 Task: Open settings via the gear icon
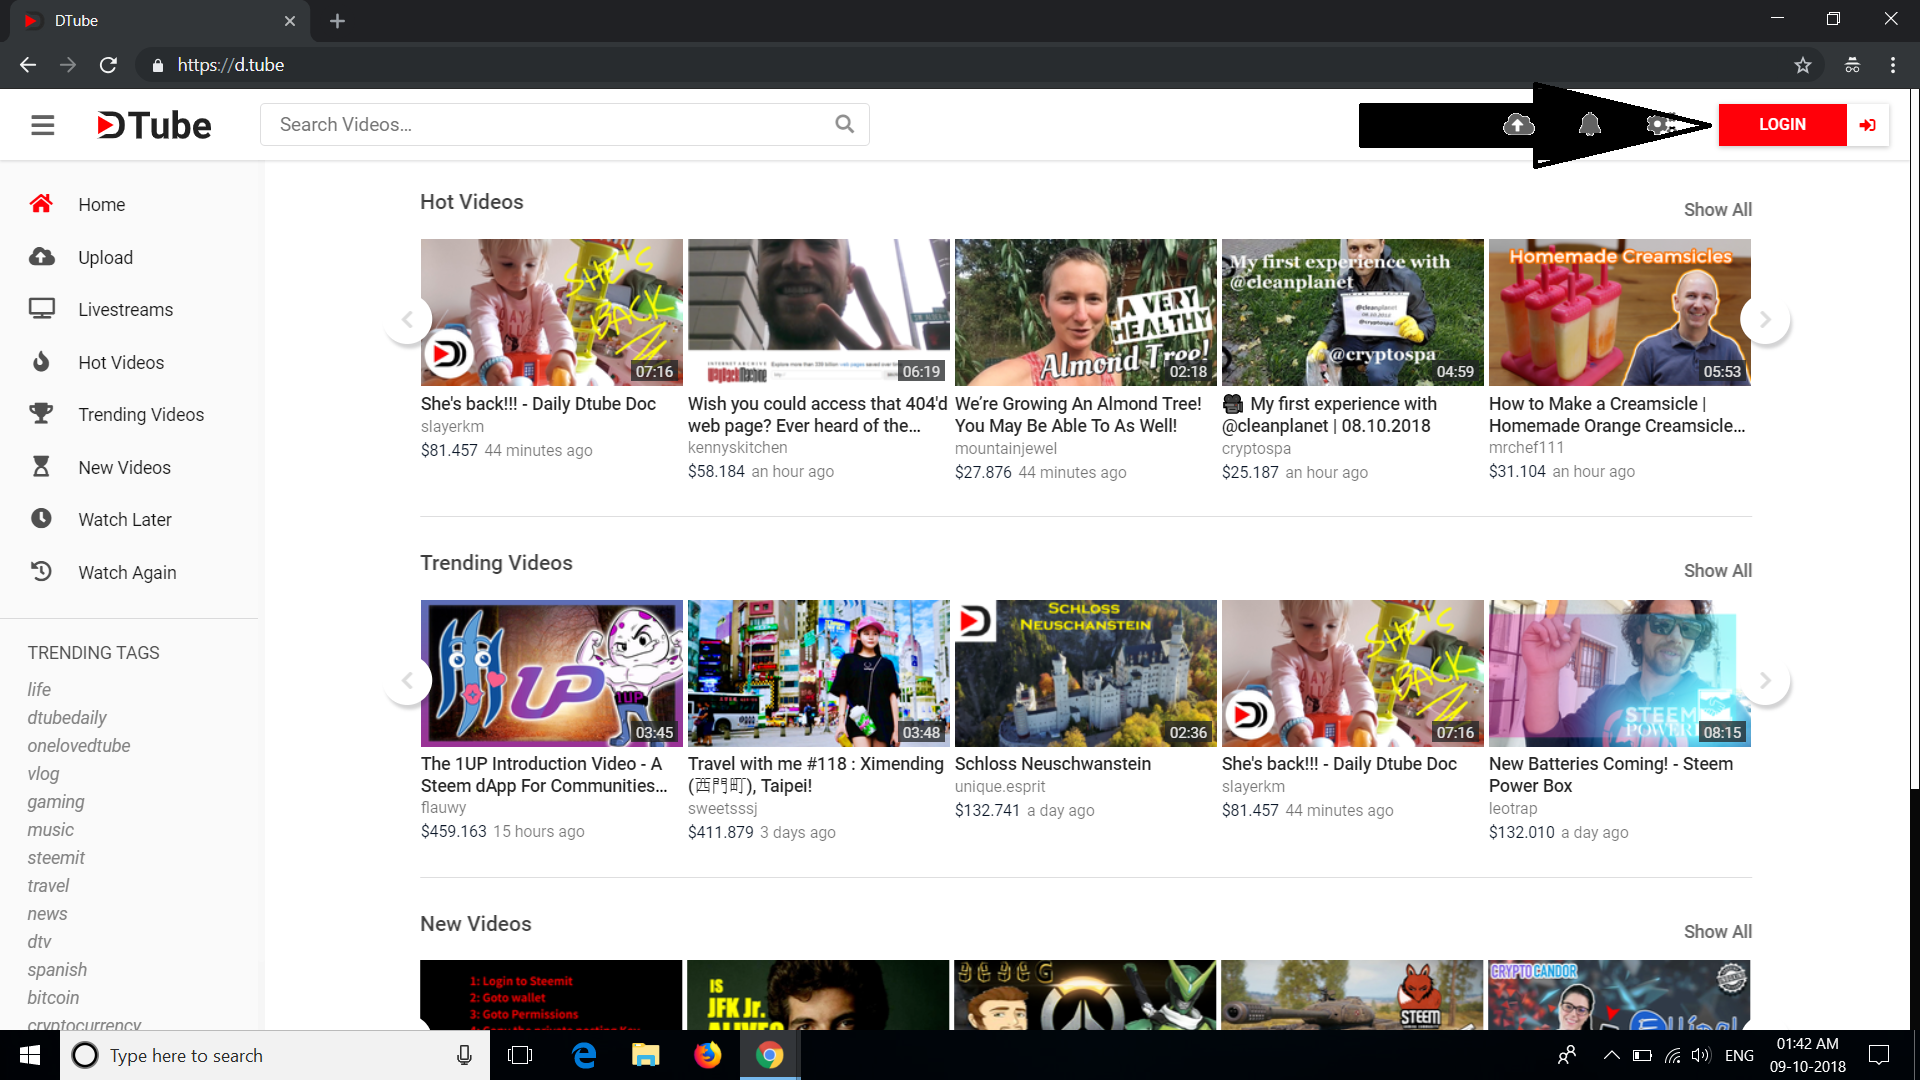click(x=1660, y=124)
